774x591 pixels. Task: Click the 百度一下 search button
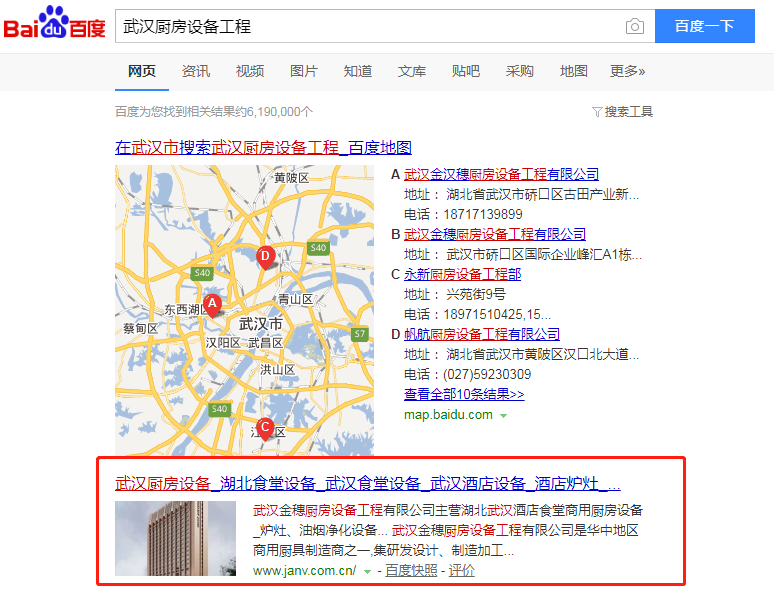coord(704,26)
